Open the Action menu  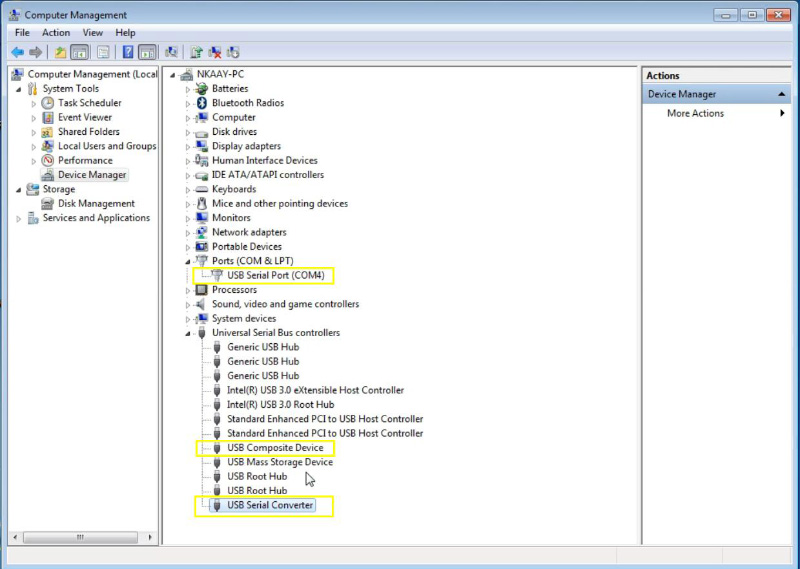coord(56,33)
